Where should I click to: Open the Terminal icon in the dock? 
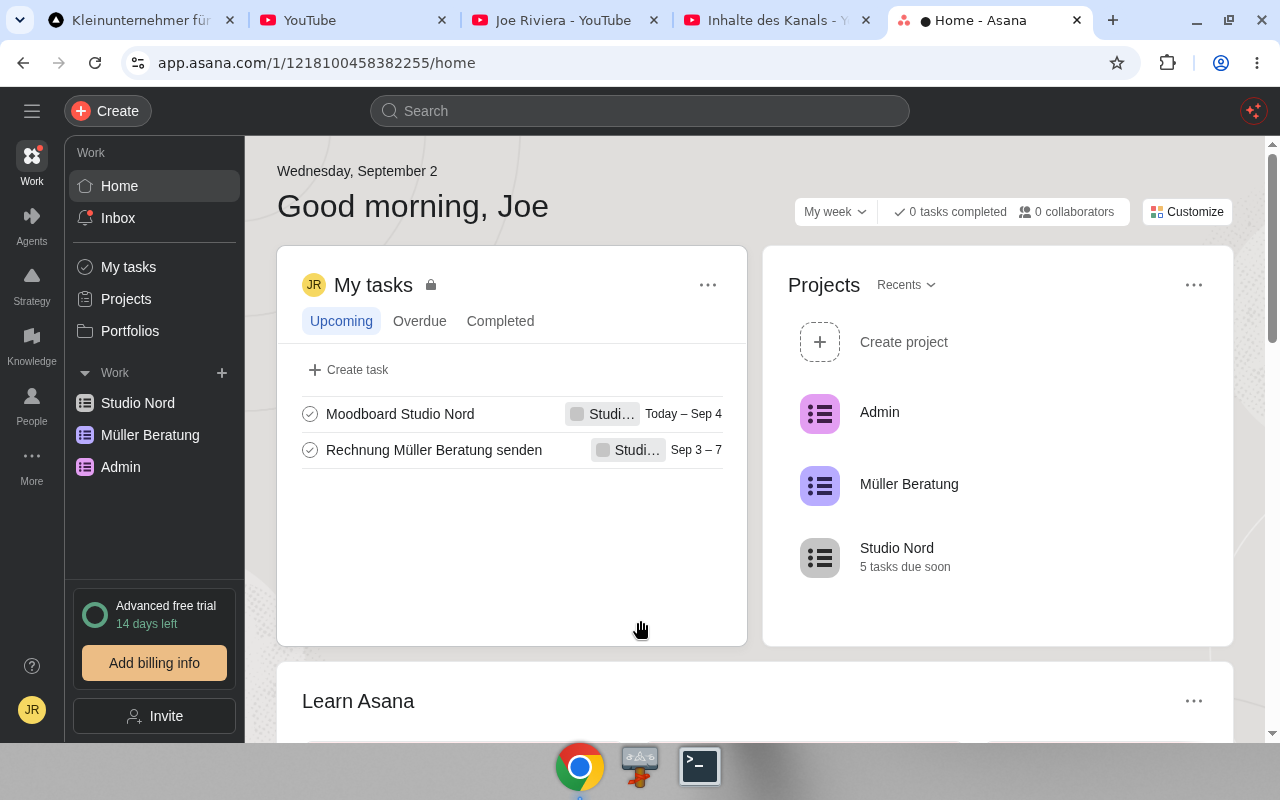tap(700, 767)
